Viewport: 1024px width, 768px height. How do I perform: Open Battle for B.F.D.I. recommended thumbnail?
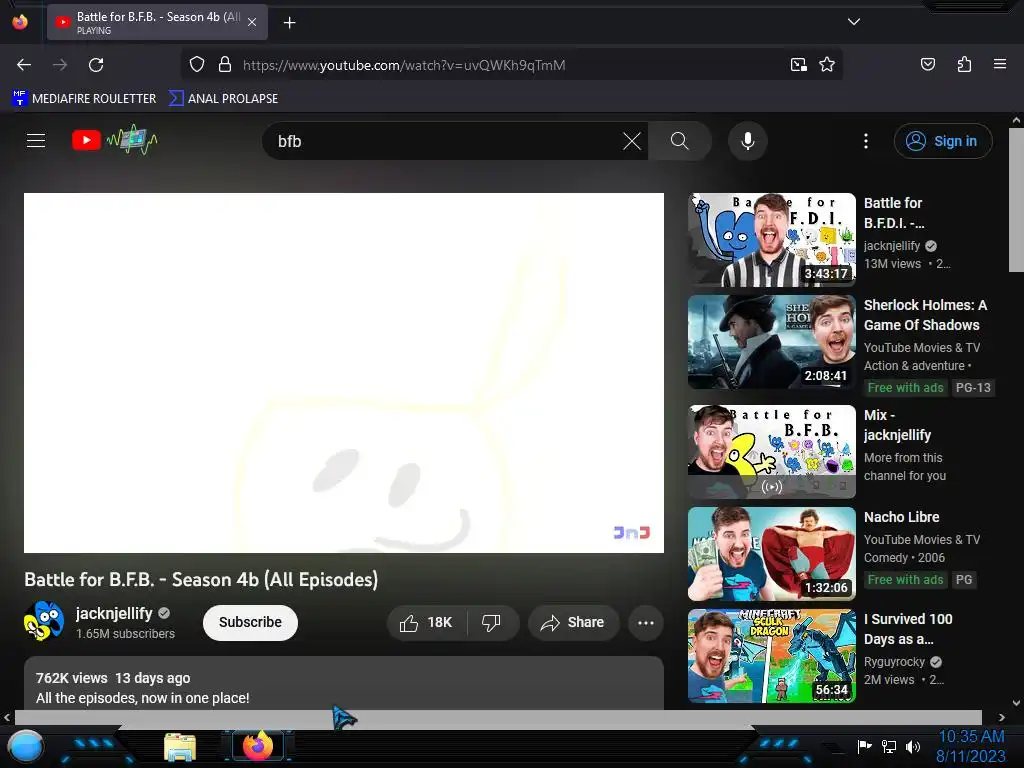click(772, 240)
